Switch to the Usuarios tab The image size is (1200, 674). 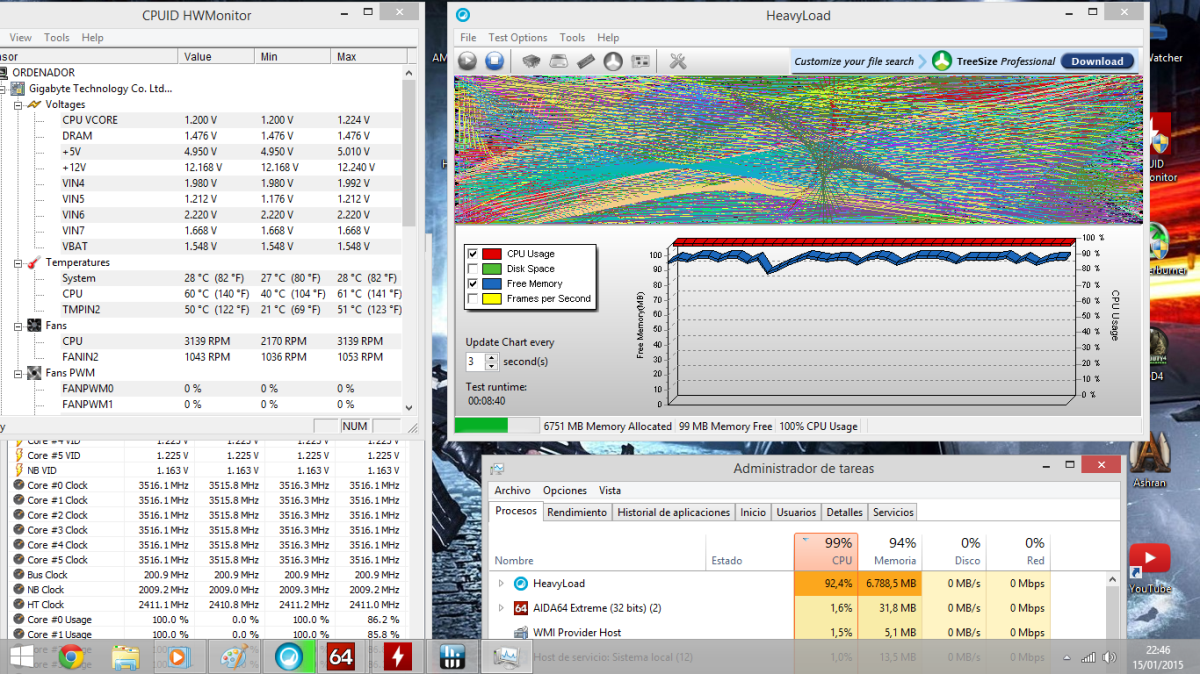coord(796,512)
